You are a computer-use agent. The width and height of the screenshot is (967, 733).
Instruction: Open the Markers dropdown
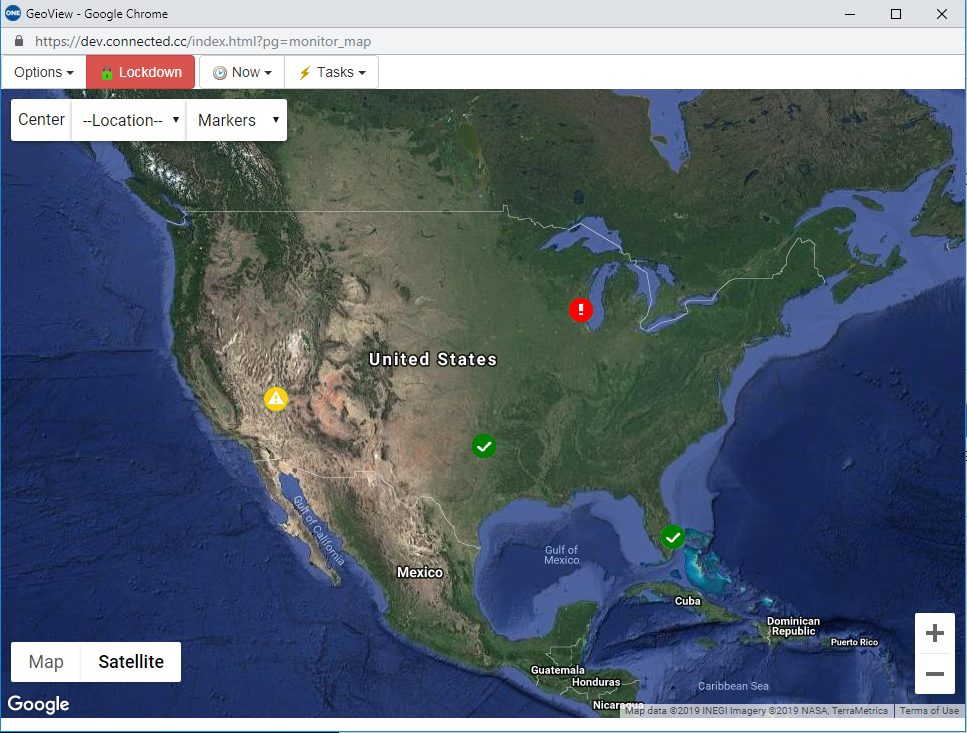click(x=236, y=119)
